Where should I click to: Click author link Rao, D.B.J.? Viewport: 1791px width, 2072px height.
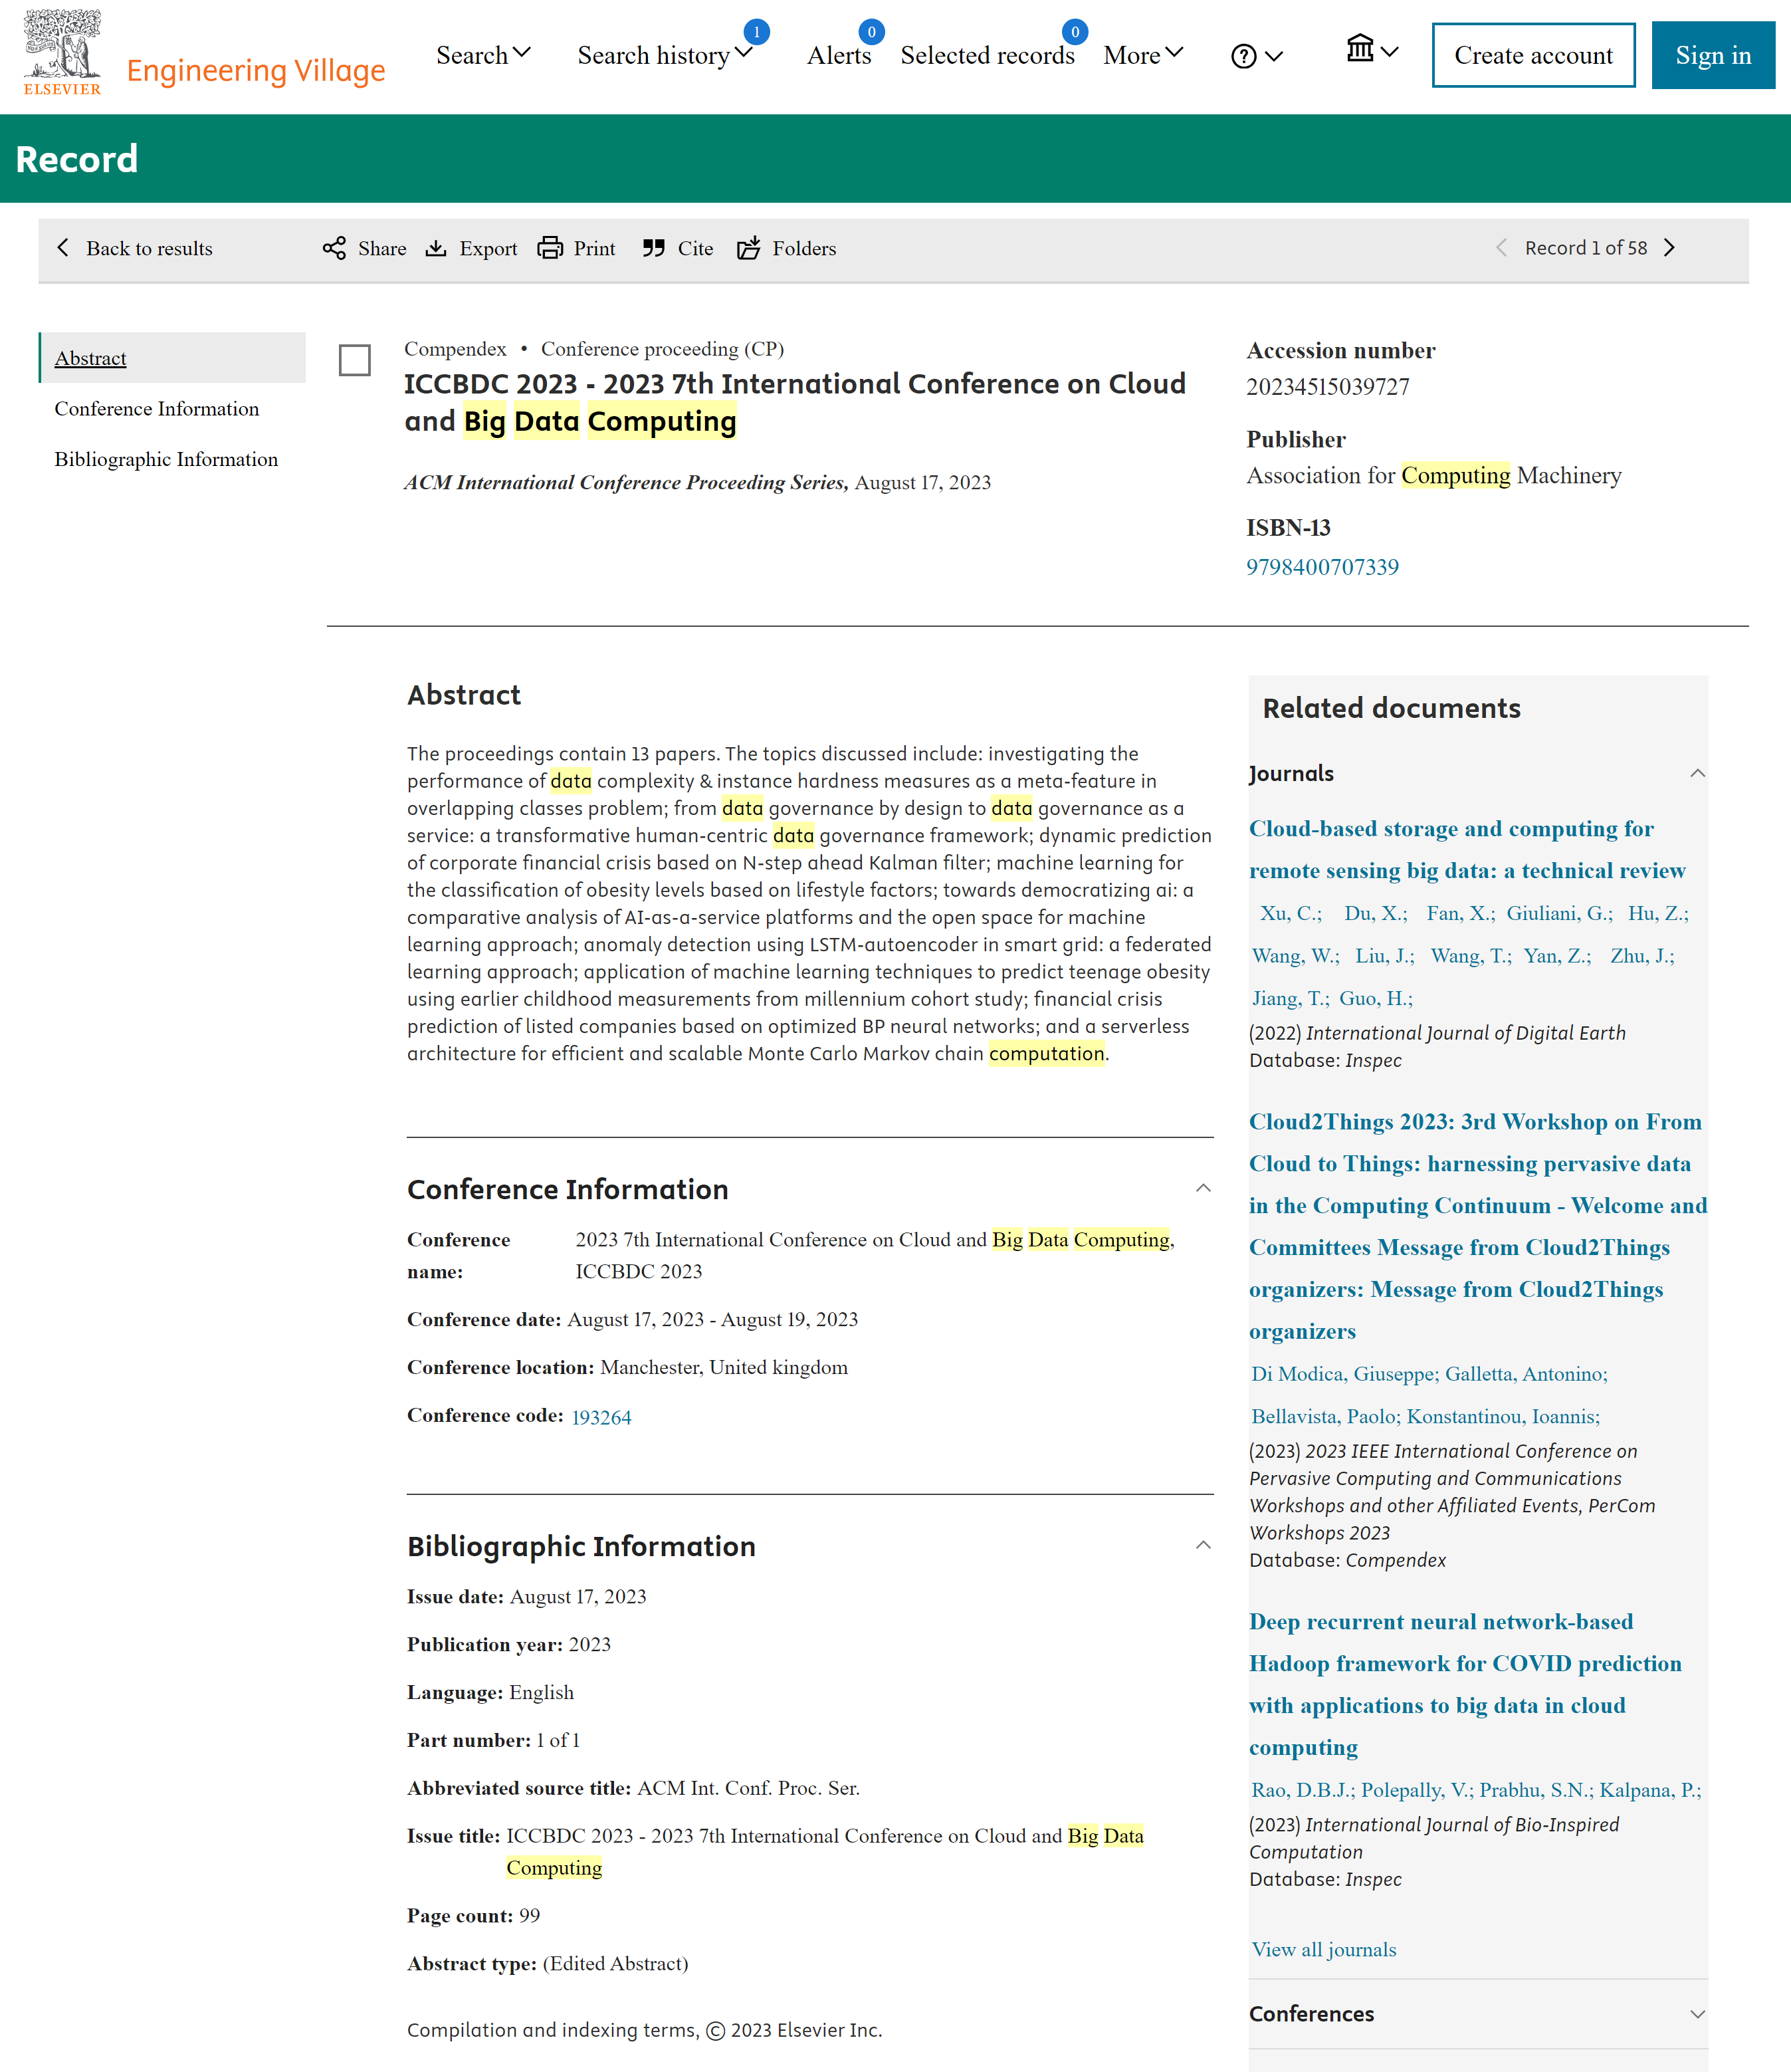[1303, 1790]
